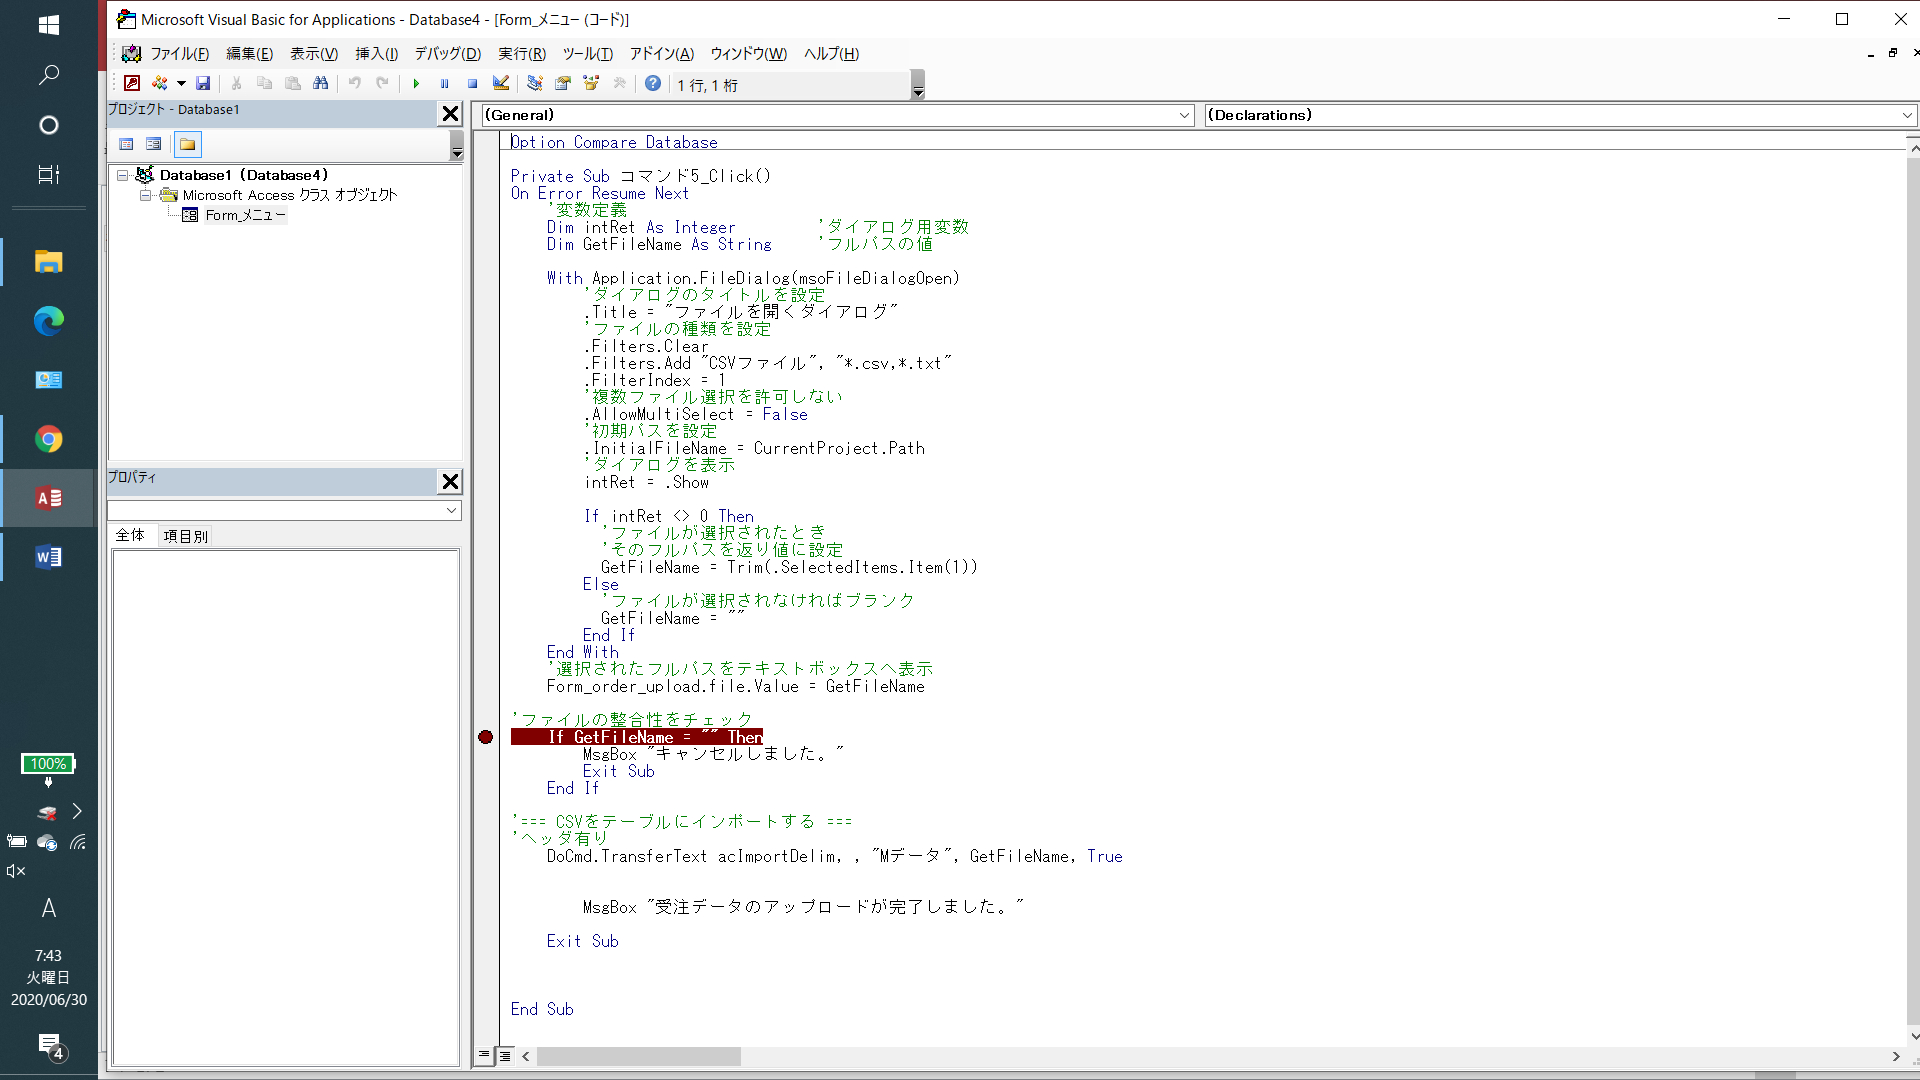
Task: Click the Reset stop square icon
Action: (x=472, y=84)
